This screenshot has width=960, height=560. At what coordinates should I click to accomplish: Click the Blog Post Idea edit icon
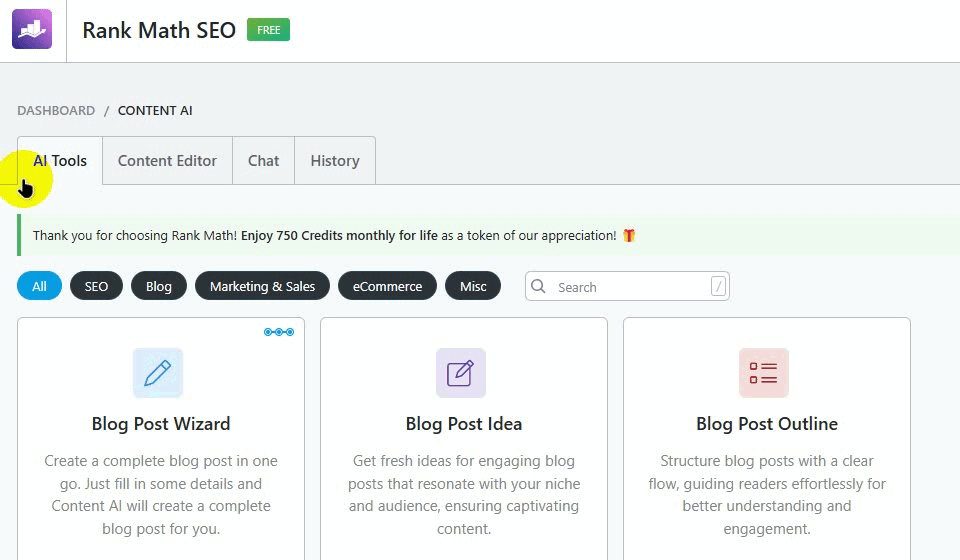click(460, 373)
